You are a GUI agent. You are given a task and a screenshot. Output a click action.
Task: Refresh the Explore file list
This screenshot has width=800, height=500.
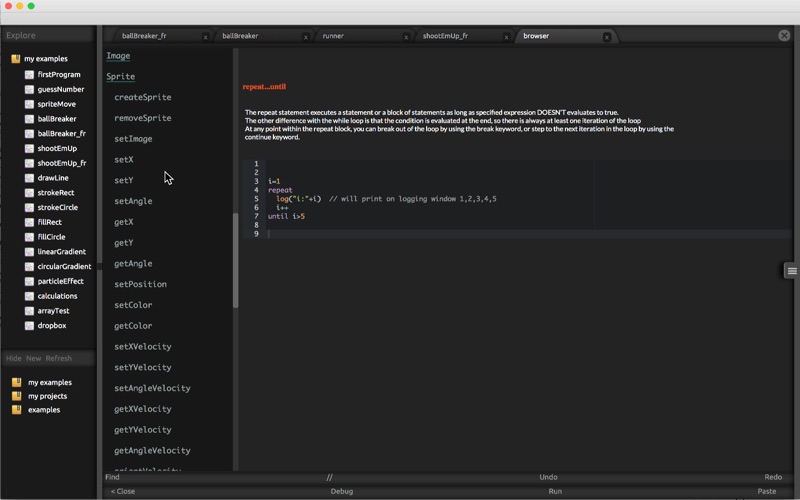pos(59,358)
